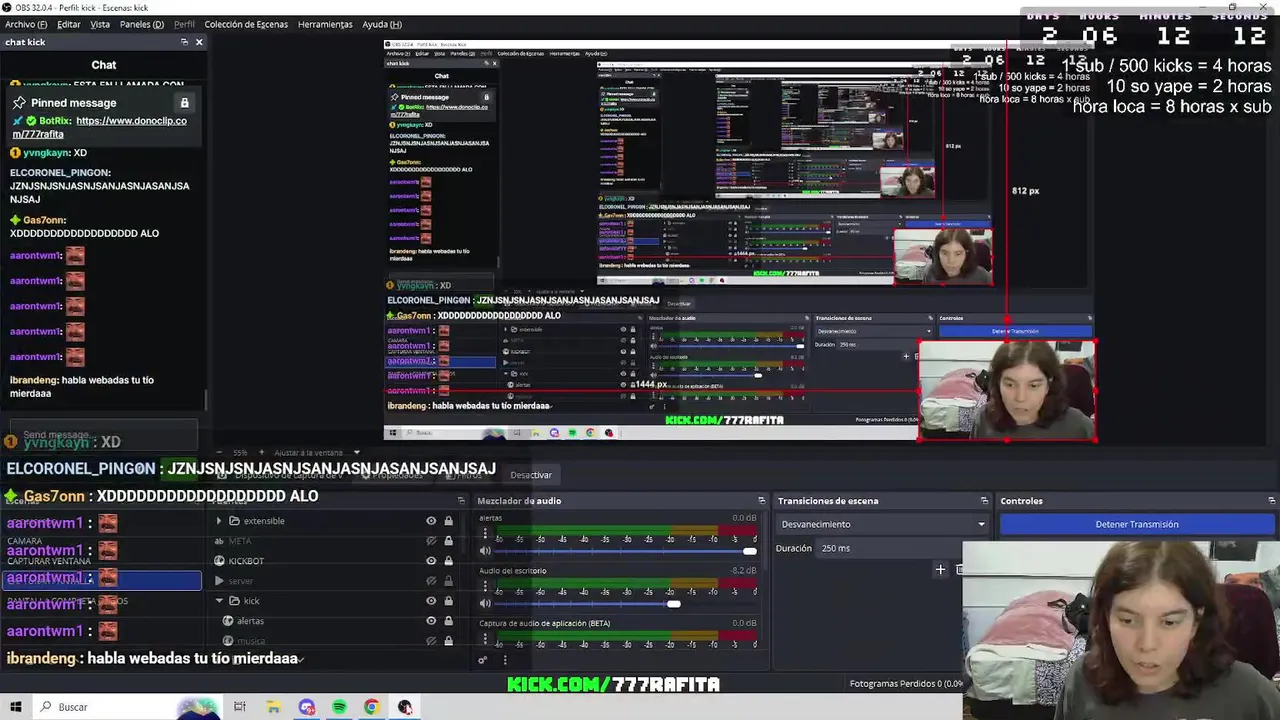Viewport: 1280px width, 720px height.
Task: Click the yvngkayn chat username
Action: 46,153
